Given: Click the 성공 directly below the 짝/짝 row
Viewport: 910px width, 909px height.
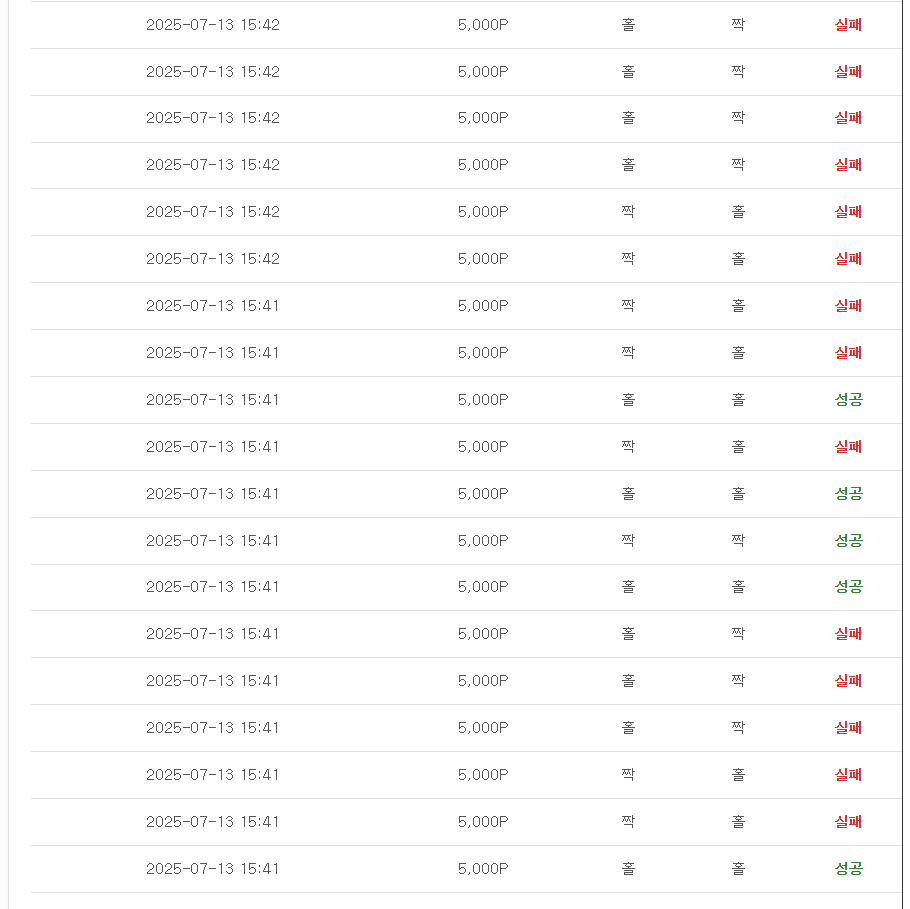Looking at the screenshot, I should (848, 586).
